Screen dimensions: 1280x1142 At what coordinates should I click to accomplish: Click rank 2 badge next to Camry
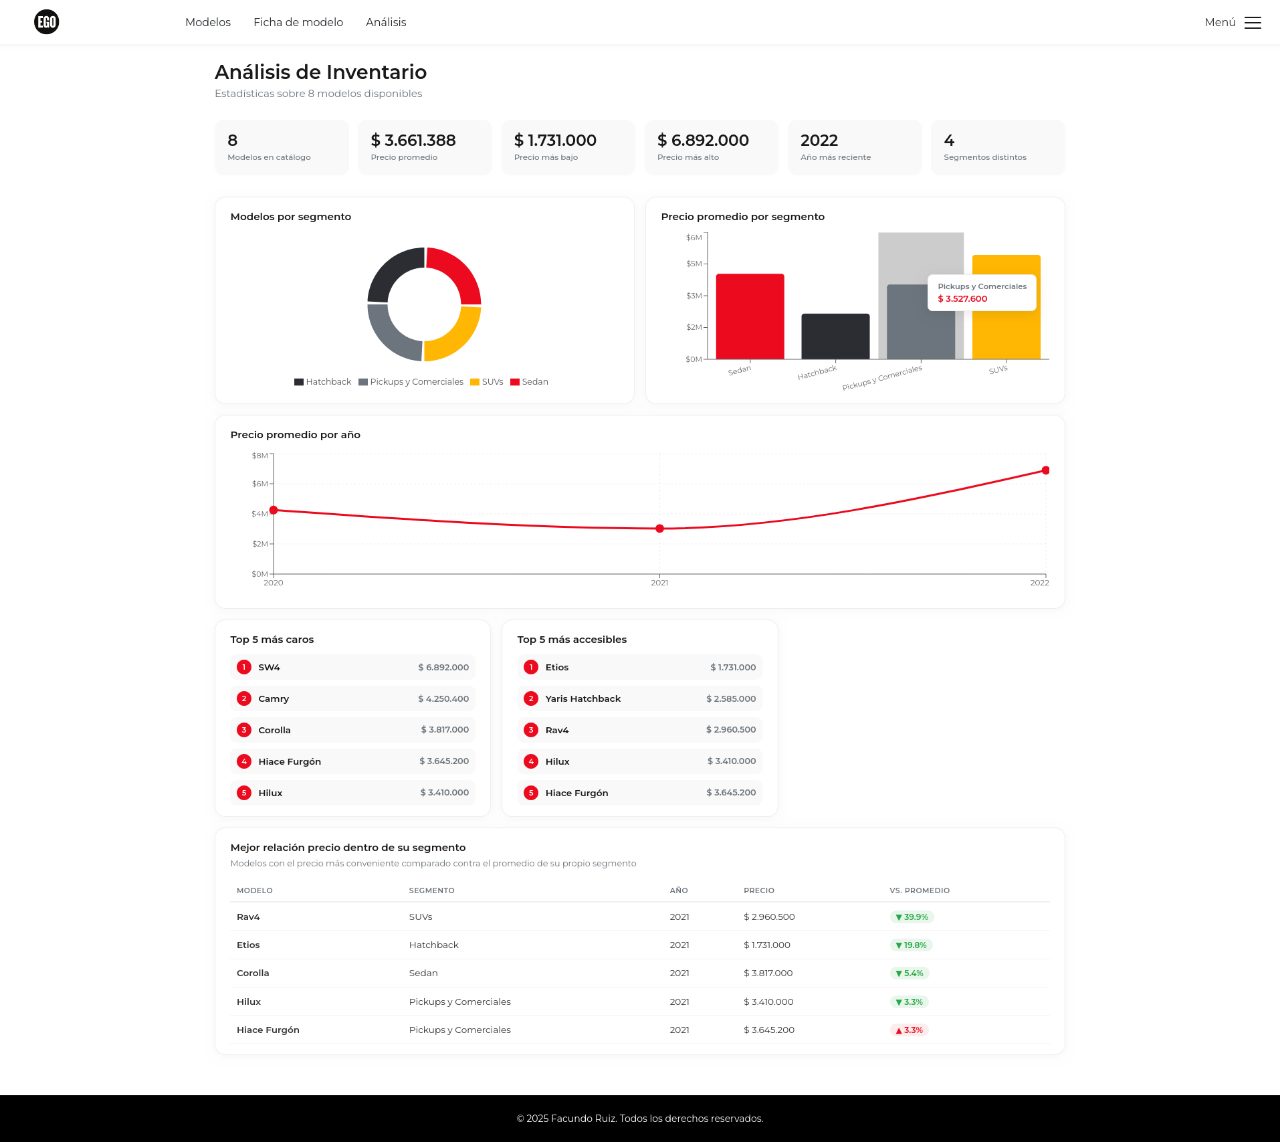(244, 699)
